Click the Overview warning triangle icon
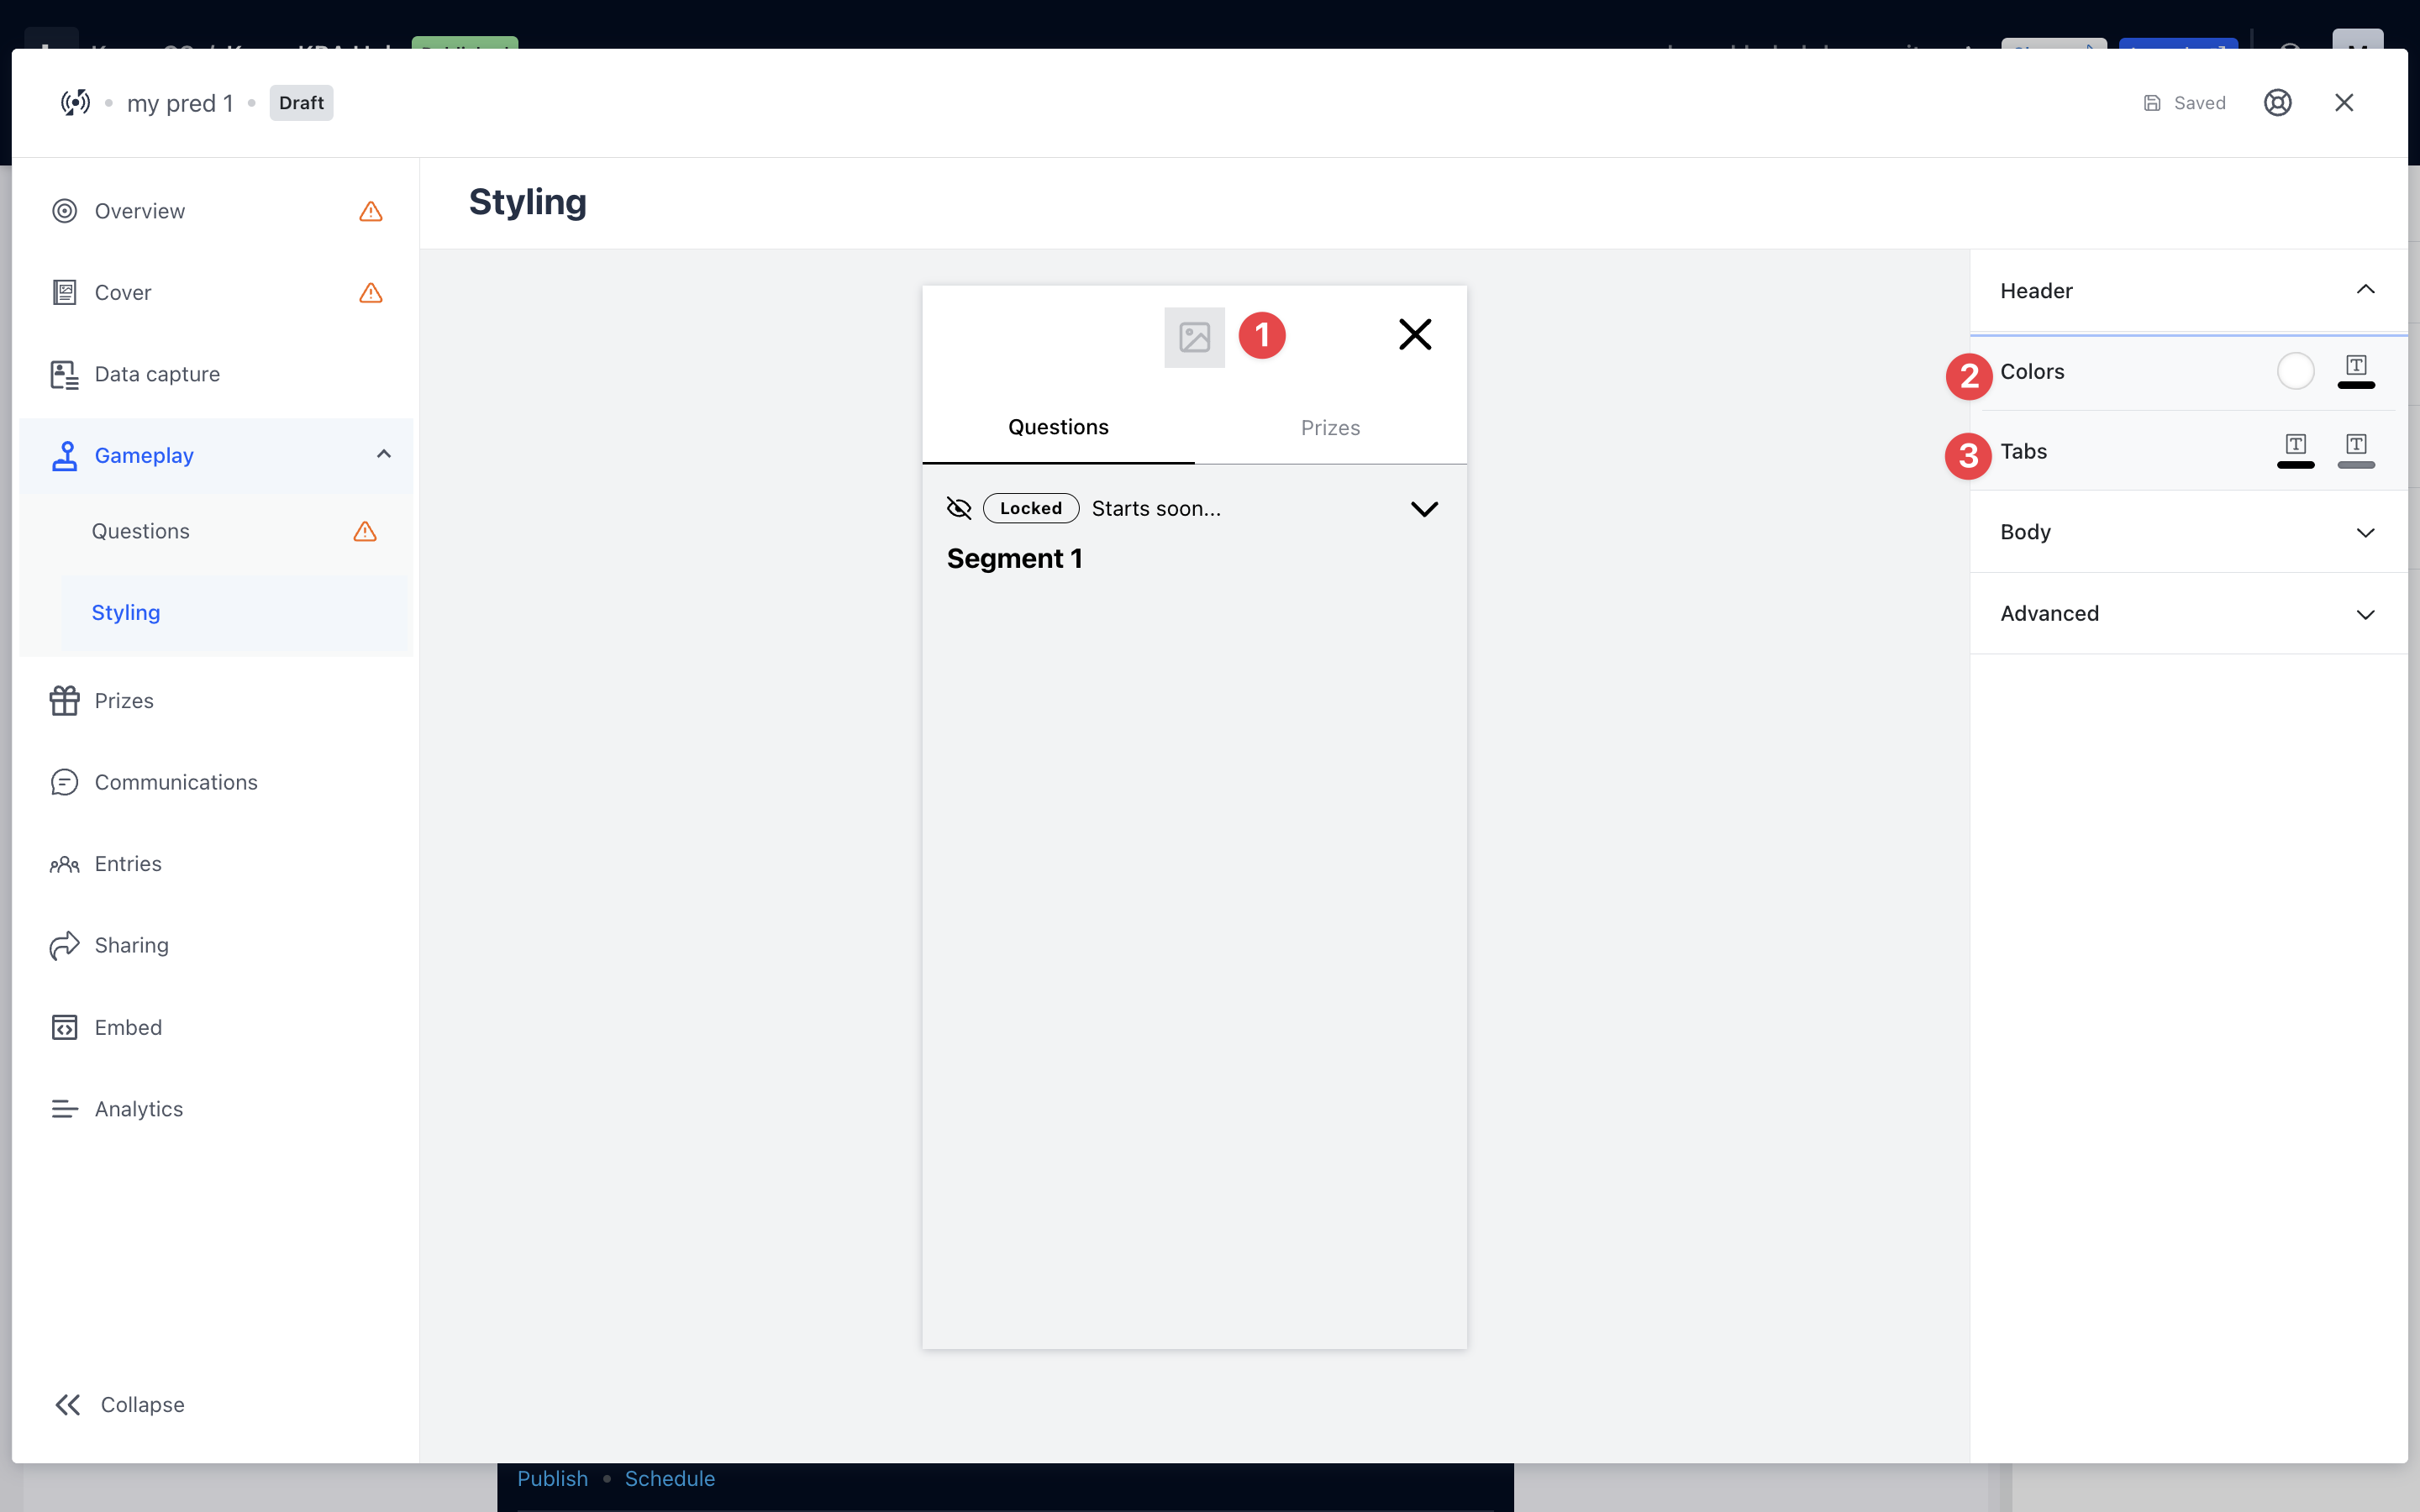Screen dimensions: 2420x1512 [x=370, y=211]
